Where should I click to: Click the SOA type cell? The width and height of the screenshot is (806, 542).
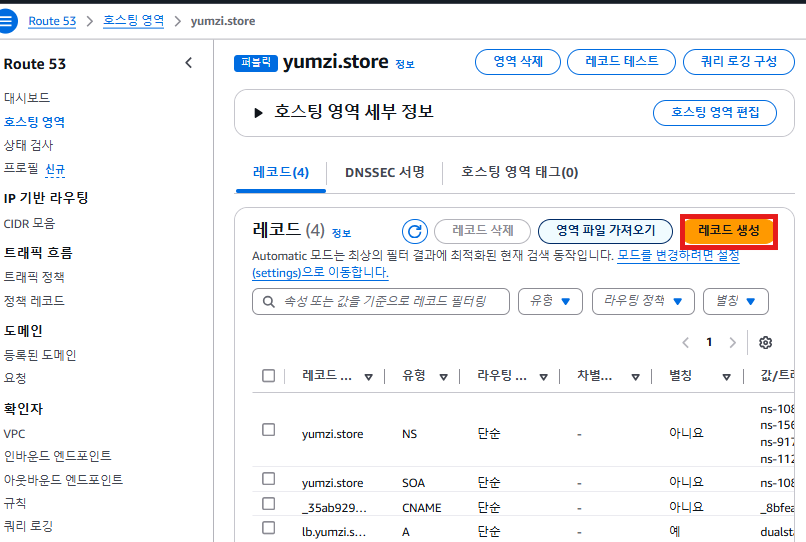point(413,483)
